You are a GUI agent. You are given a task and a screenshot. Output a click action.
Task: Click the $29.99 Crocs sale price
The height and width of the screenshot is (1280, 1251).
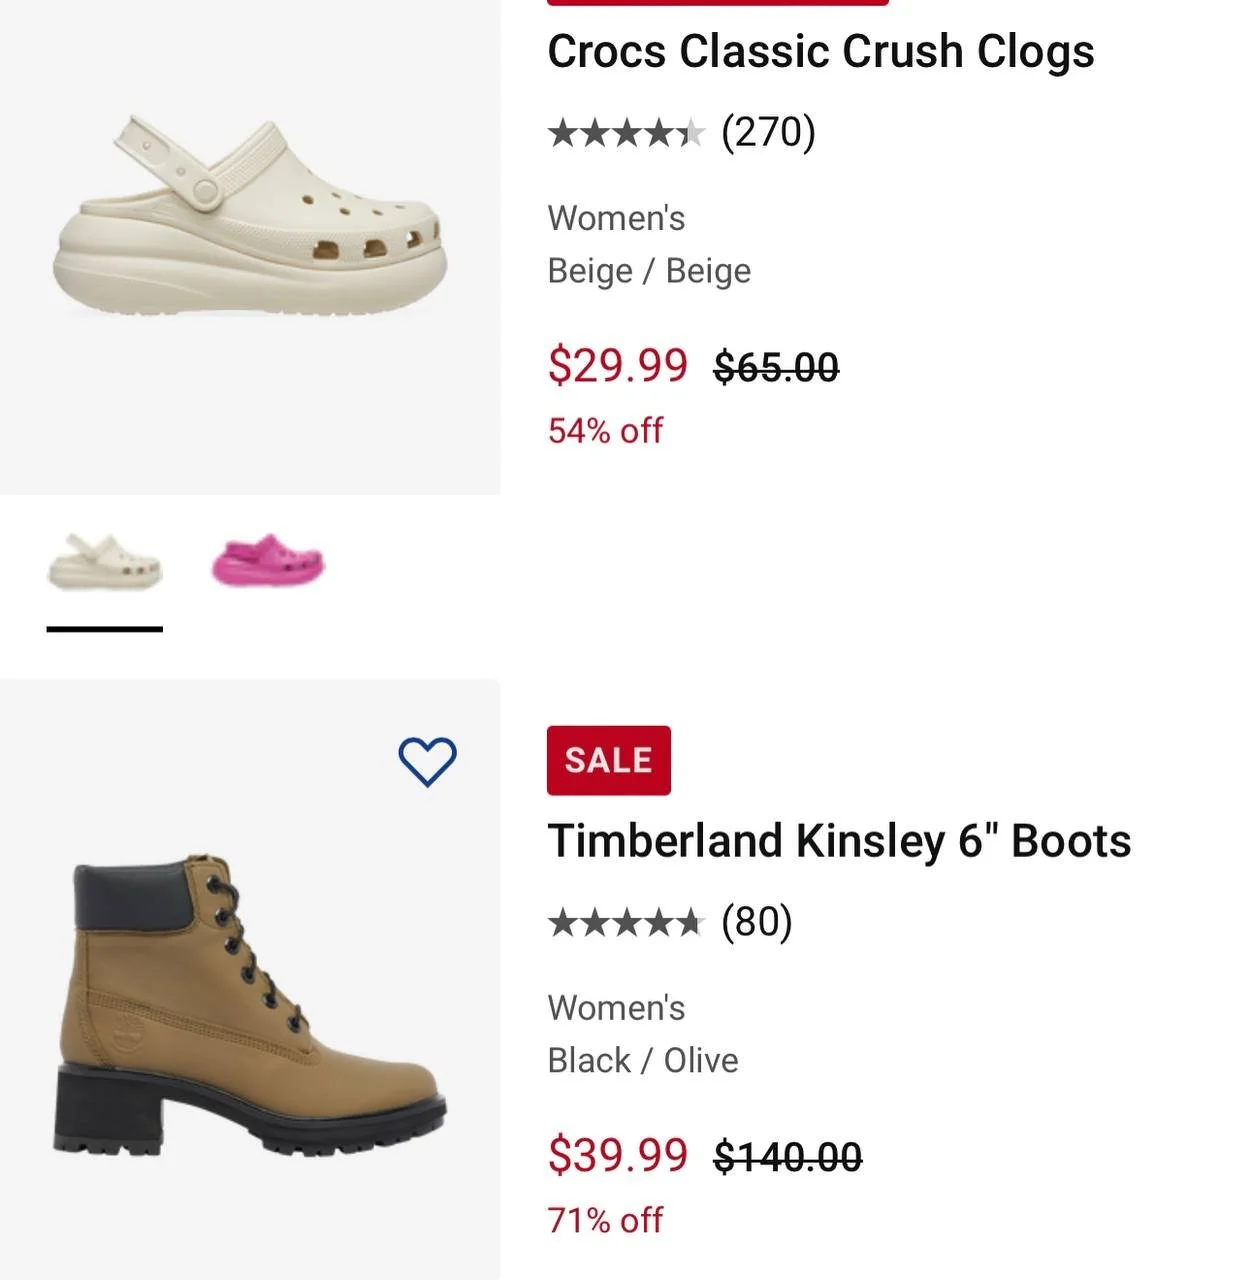click(x=618, y=365)
